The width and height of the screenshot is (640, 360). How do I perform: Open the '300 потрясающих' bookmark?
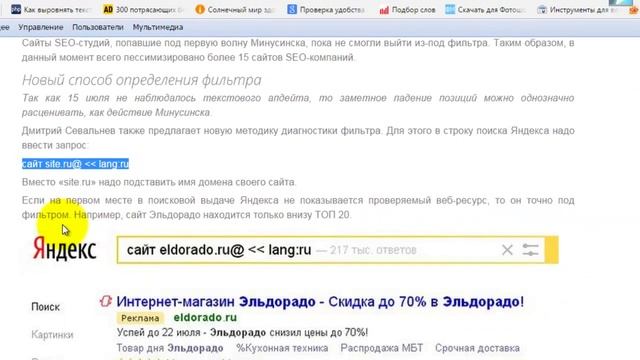(144, 9)
